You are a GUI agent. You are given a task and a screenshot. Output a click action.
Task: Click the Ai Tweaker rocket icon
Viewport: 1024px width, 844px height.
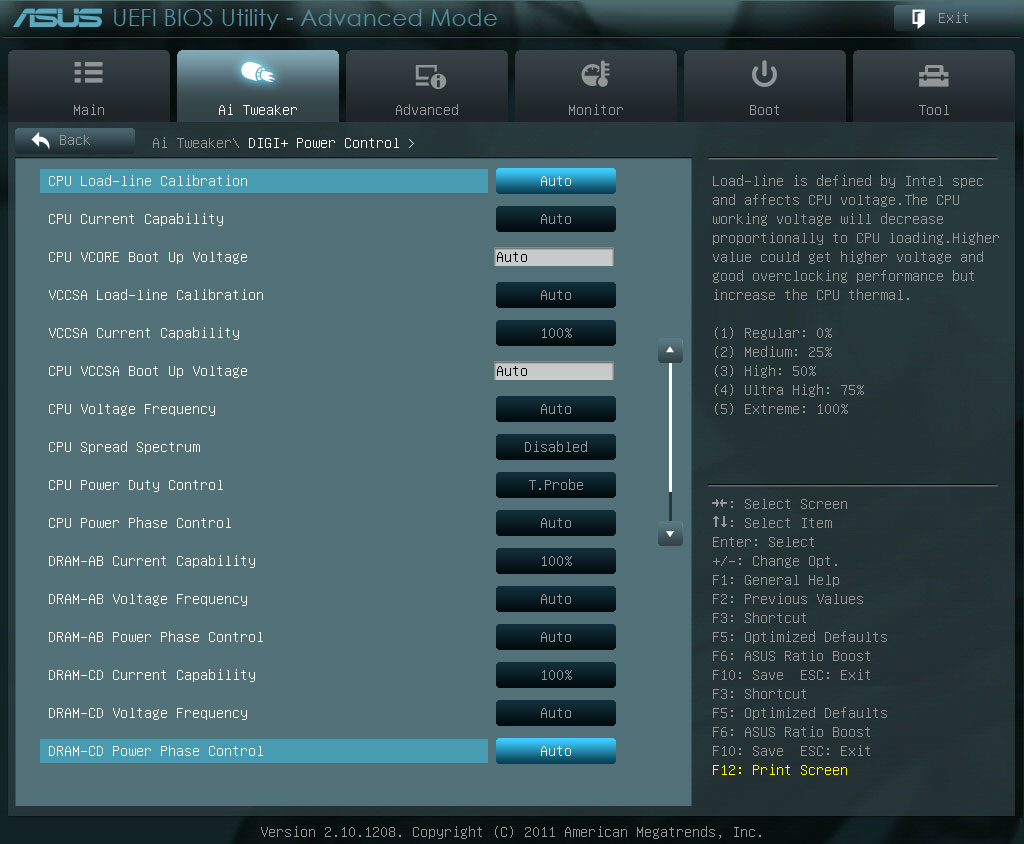coord(258,74)
